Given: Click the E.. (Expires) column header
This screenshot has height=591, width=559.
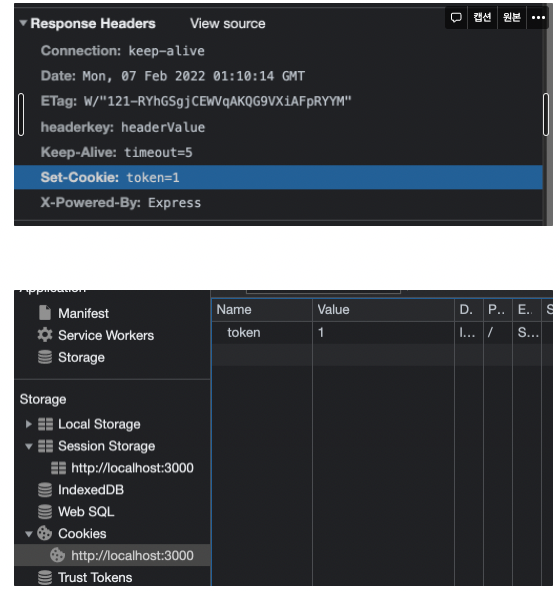Looking at the screenshot, I should 527,310.
